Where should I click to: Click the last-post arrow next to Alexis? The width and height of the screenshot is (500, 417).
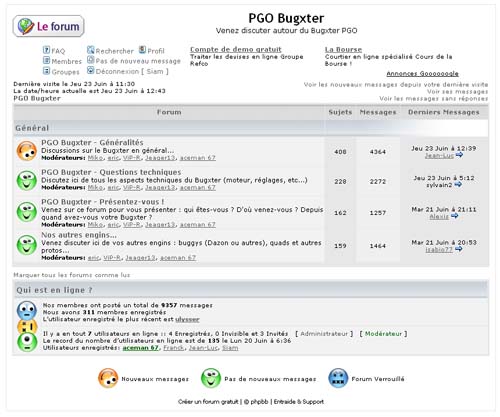454,216
